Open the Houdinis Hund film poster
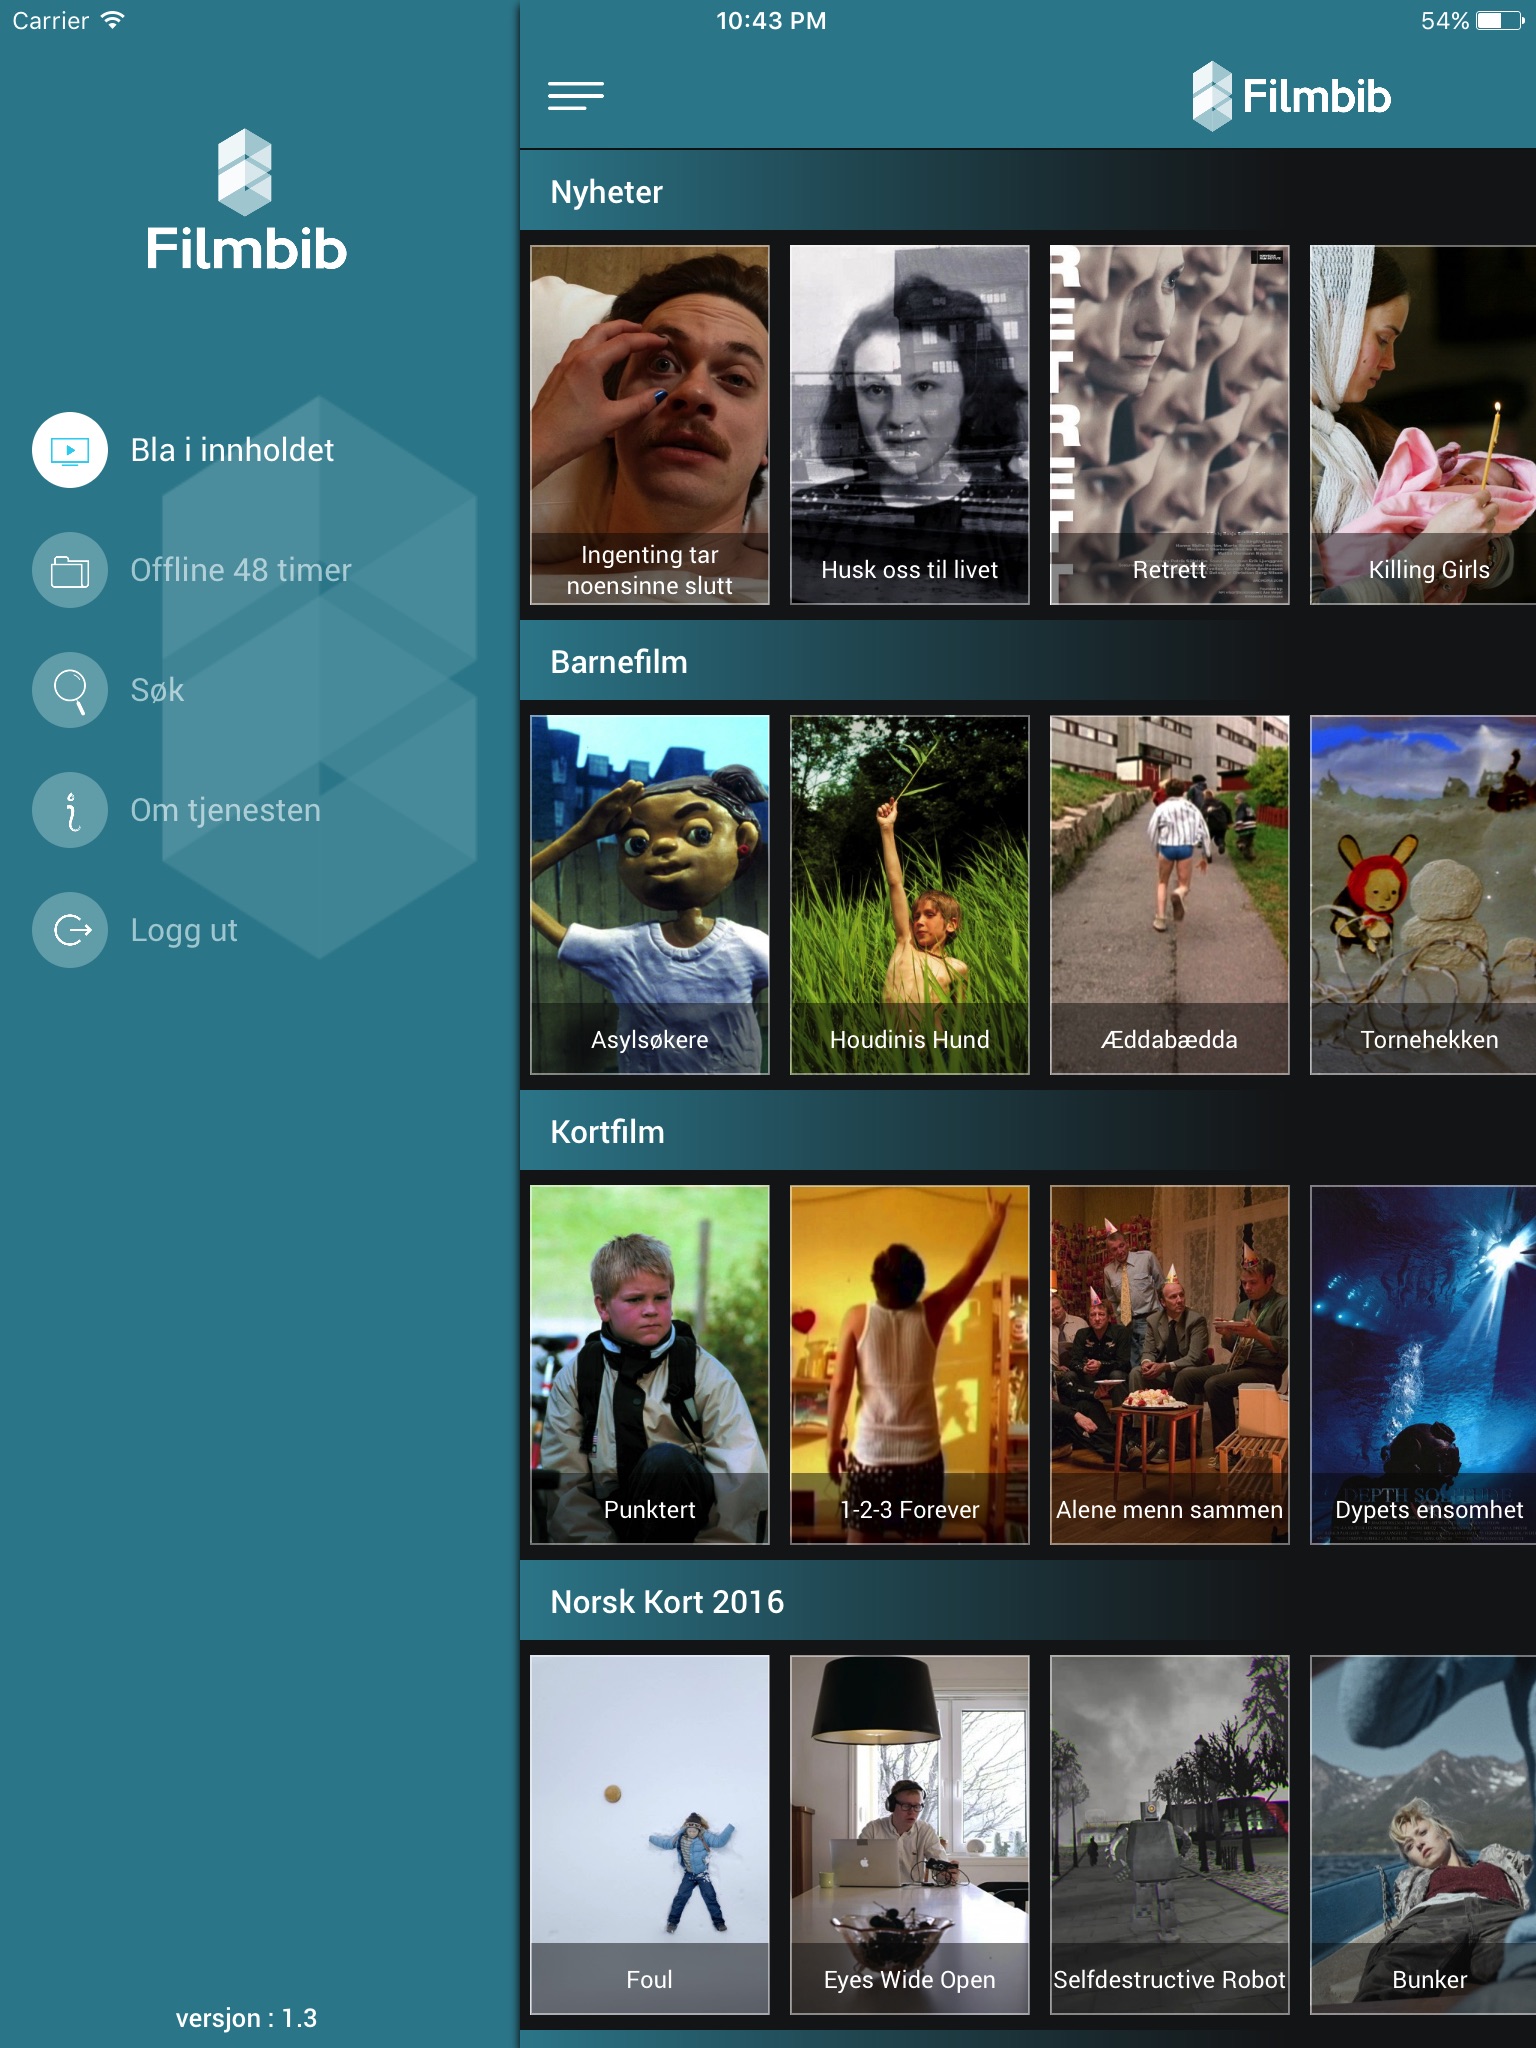 (910, 895)
